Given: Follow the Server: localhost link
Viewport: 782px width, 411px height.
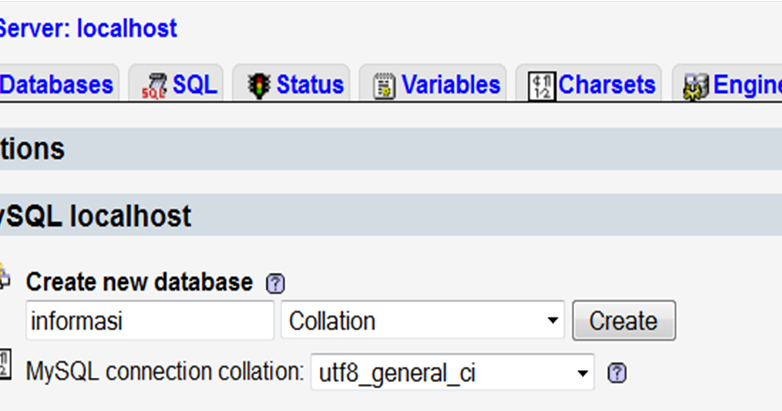Looking at the screenshot, I should tap(88, 28).
